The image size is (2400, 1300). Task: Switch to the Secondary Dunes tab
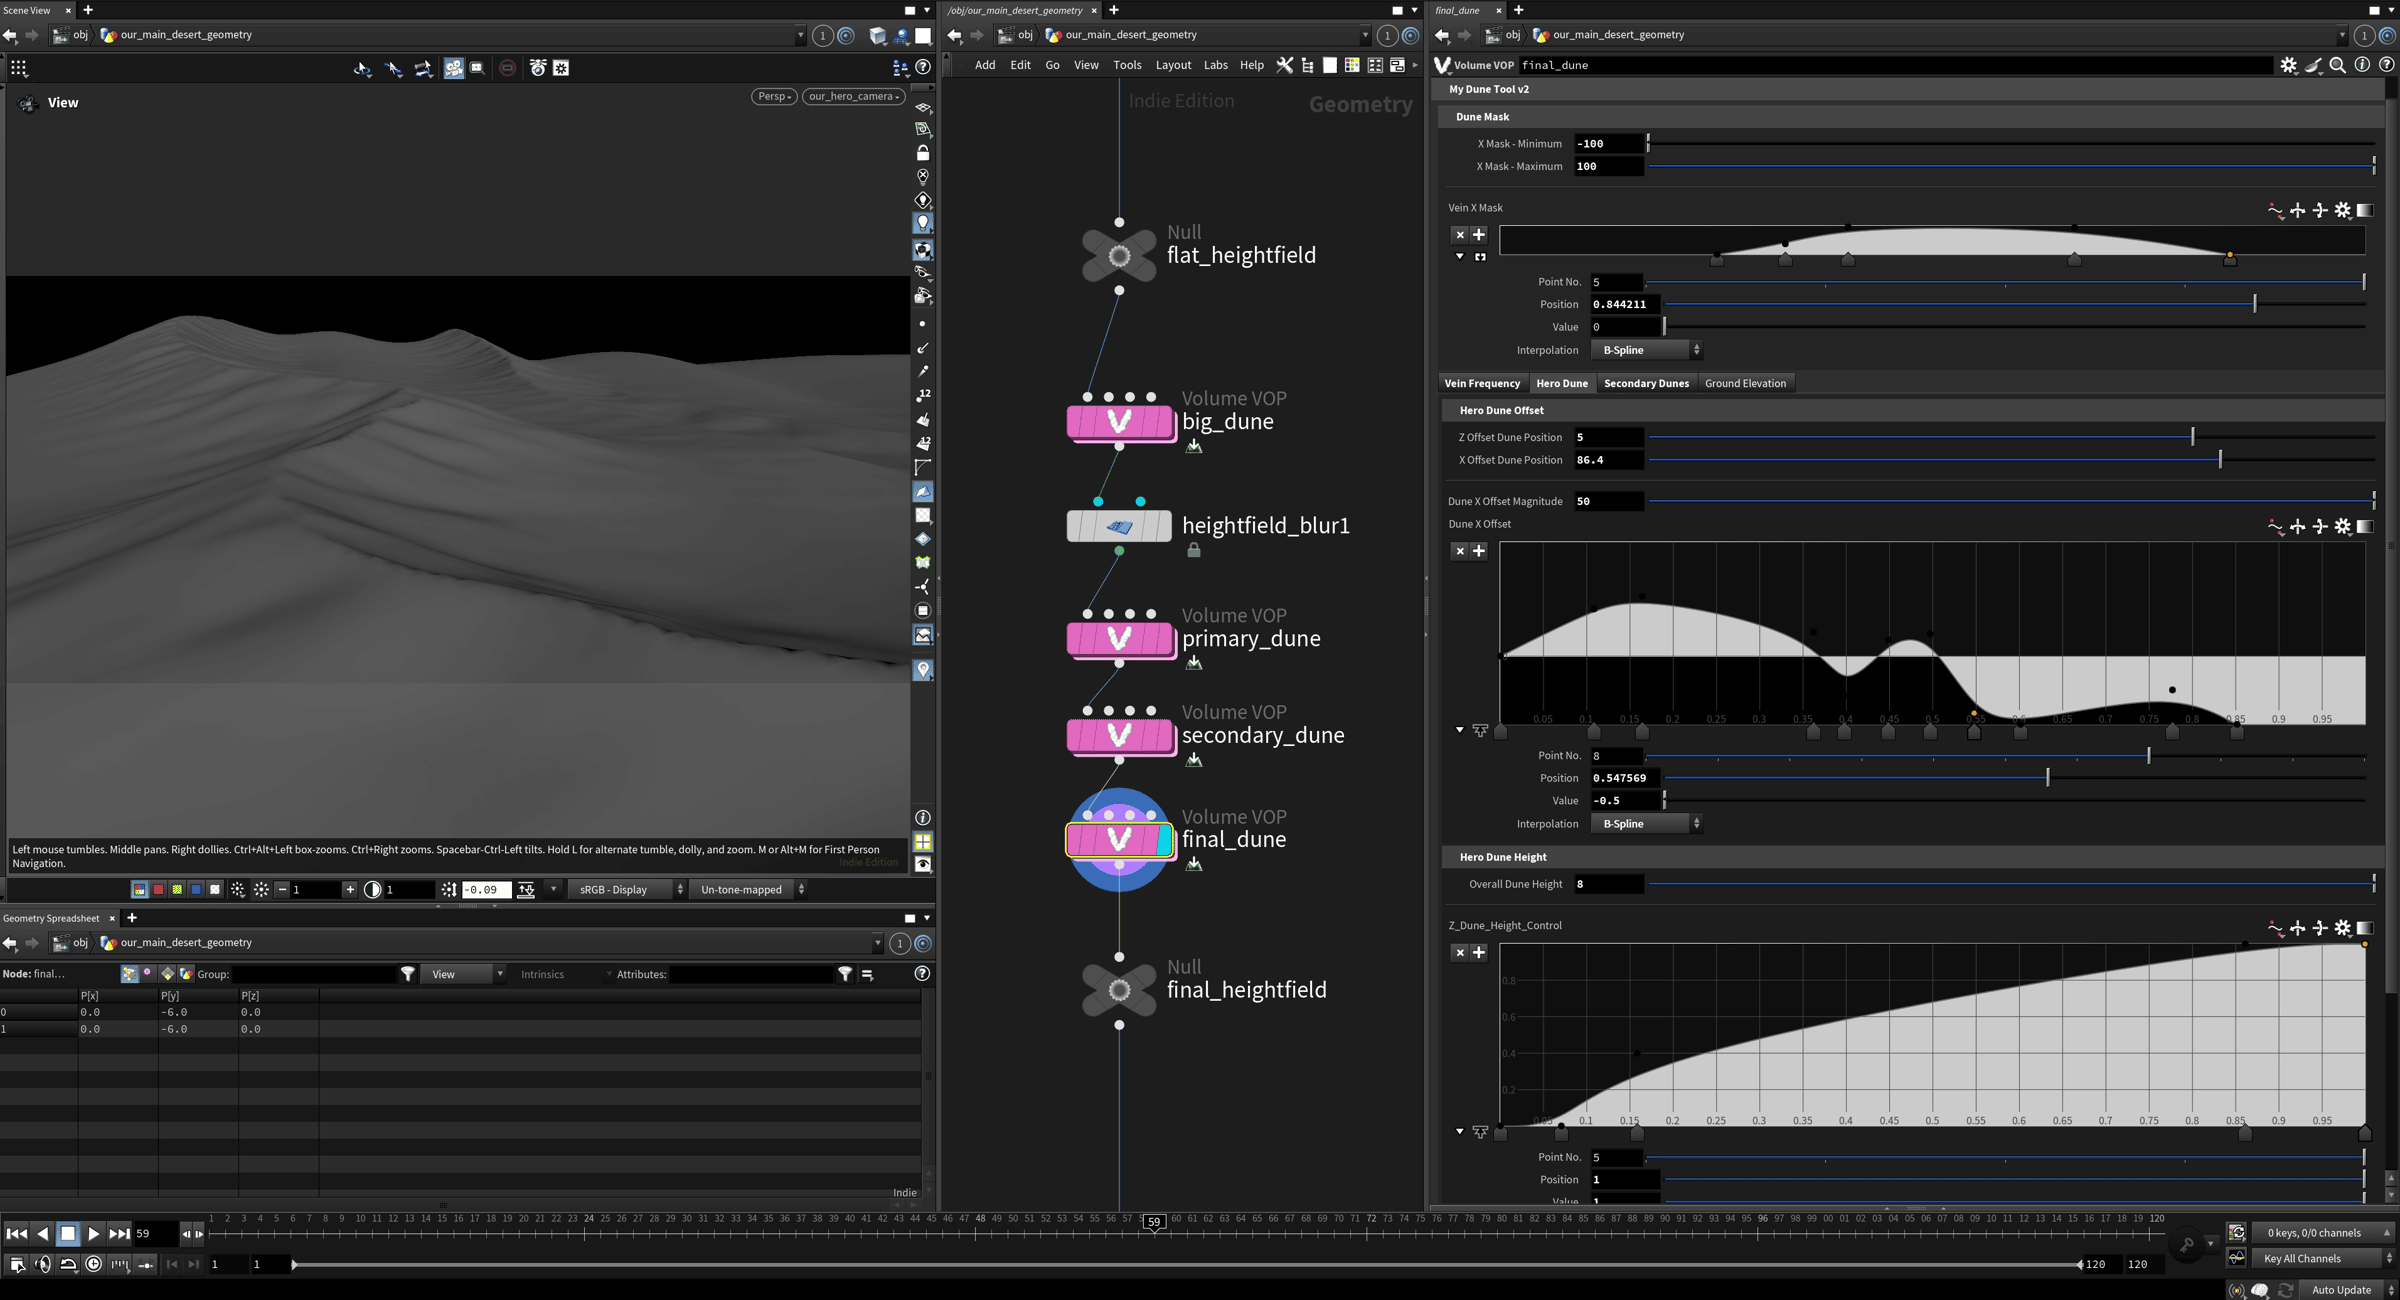[1645, 383]
